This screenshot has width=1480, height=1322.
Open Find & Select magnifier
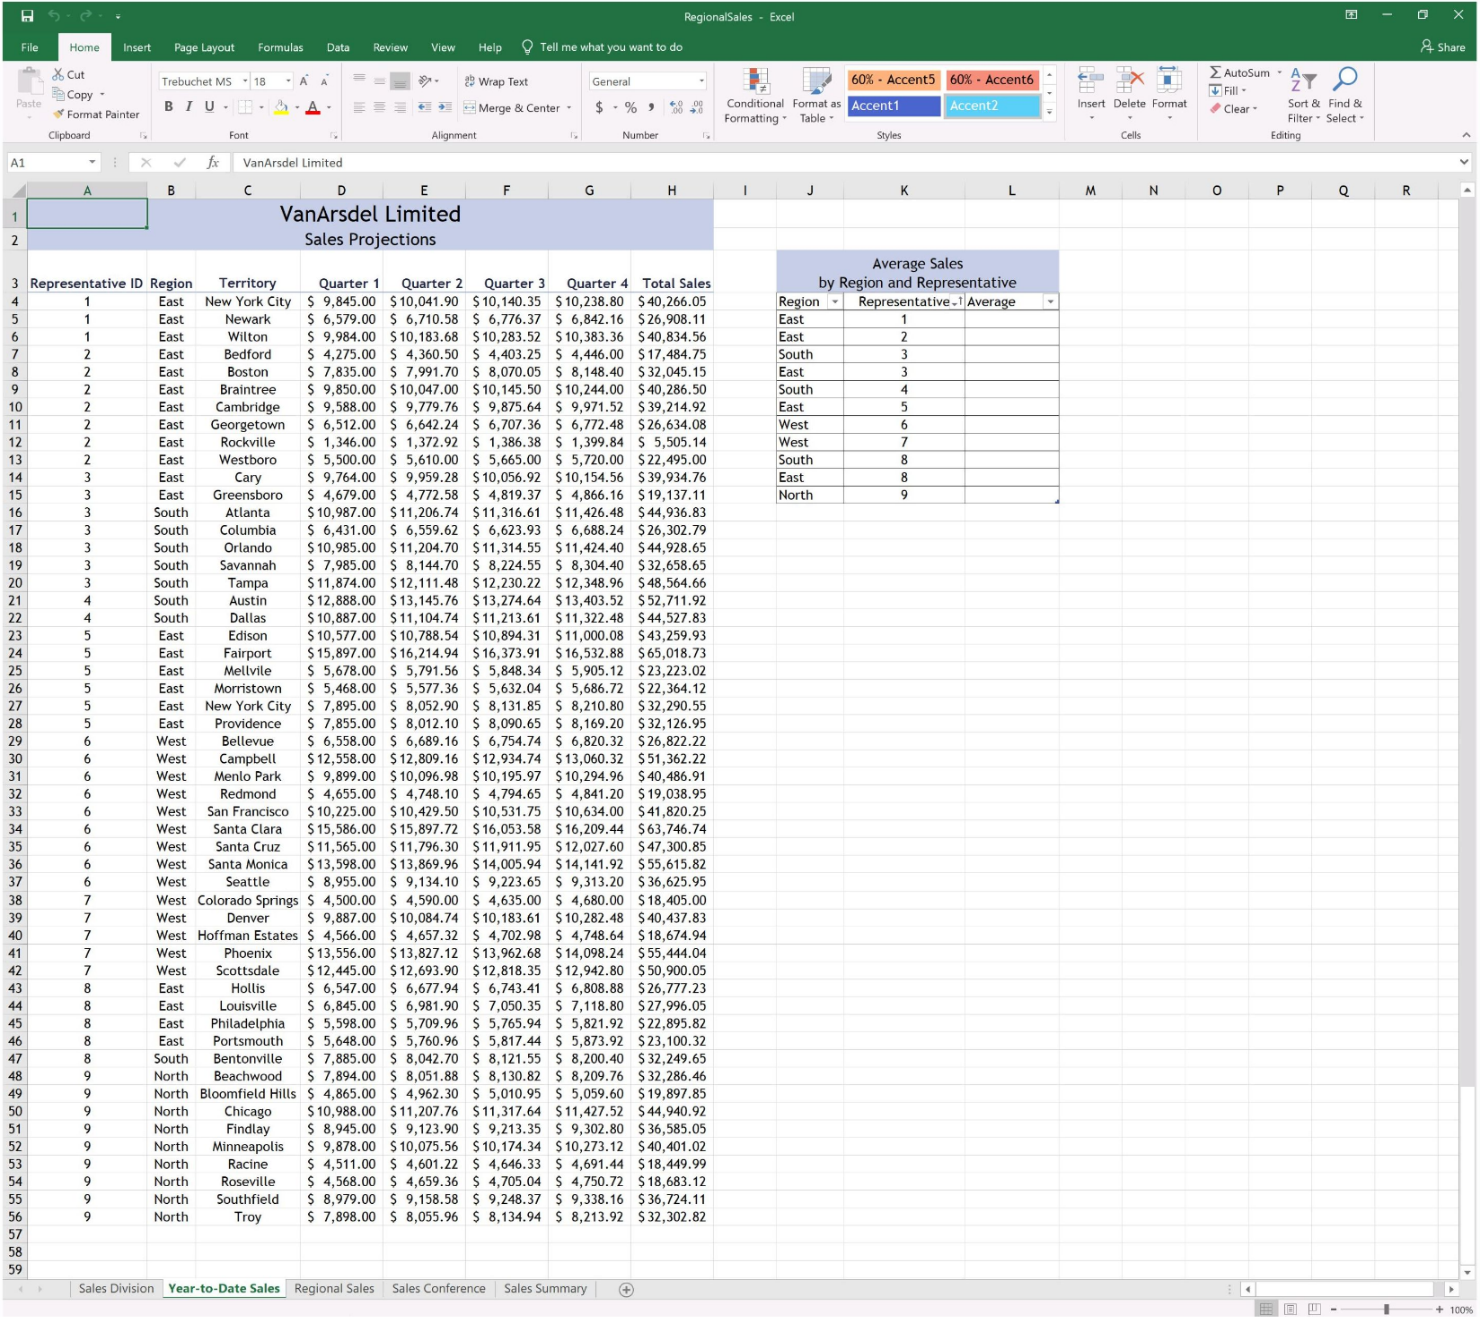(1345, 96)
